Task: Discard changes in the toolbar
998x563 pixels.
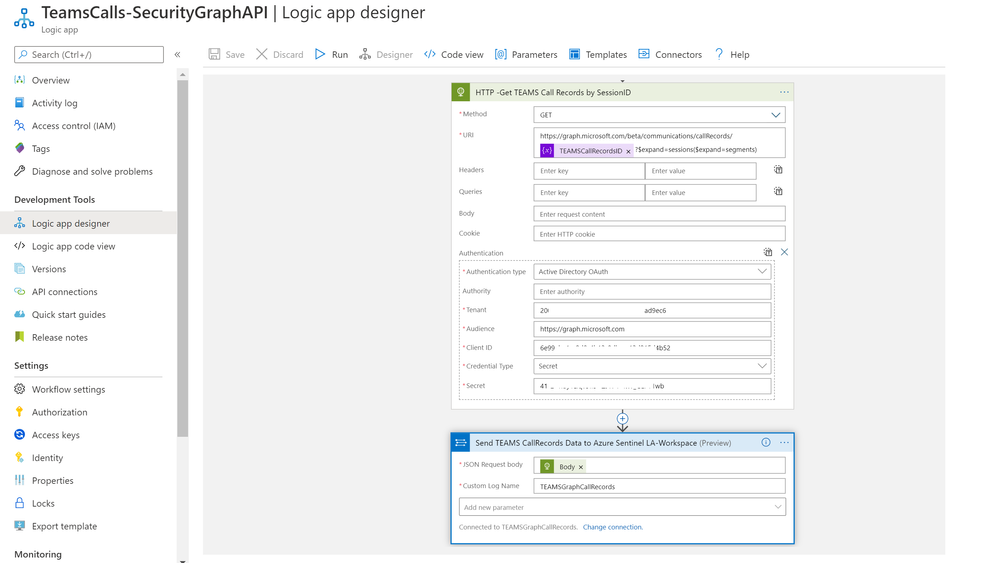Action: (x=280, y=55)
